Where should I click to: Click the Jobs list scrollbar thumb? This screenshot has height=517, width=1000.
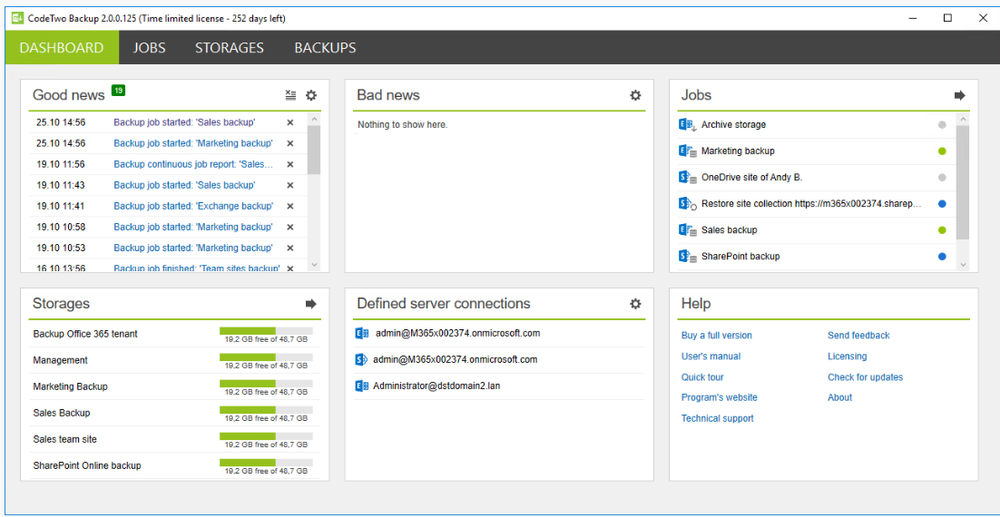pyautogui.click(x=963, y=182)
